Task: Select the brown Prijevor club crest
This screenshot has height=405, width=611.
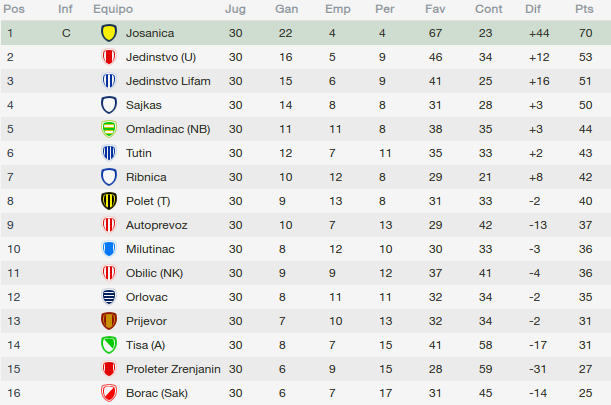Action: tap(109, 321)
